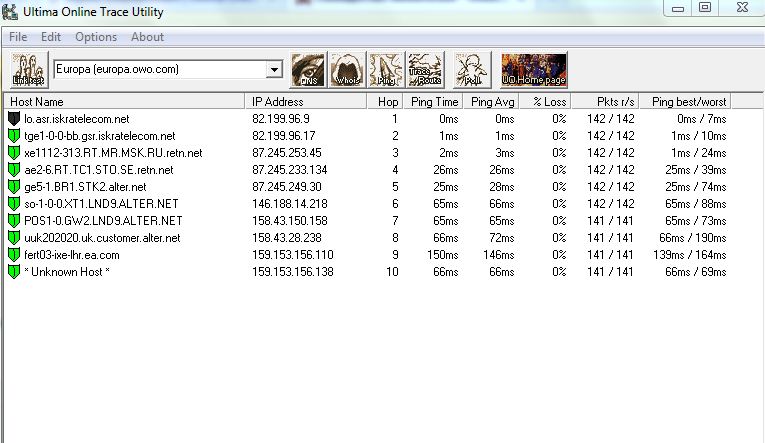The height and width of the screenshot is (443, 765).
Task: Click the Pkts r/s column header
Action: click(605, 101)
